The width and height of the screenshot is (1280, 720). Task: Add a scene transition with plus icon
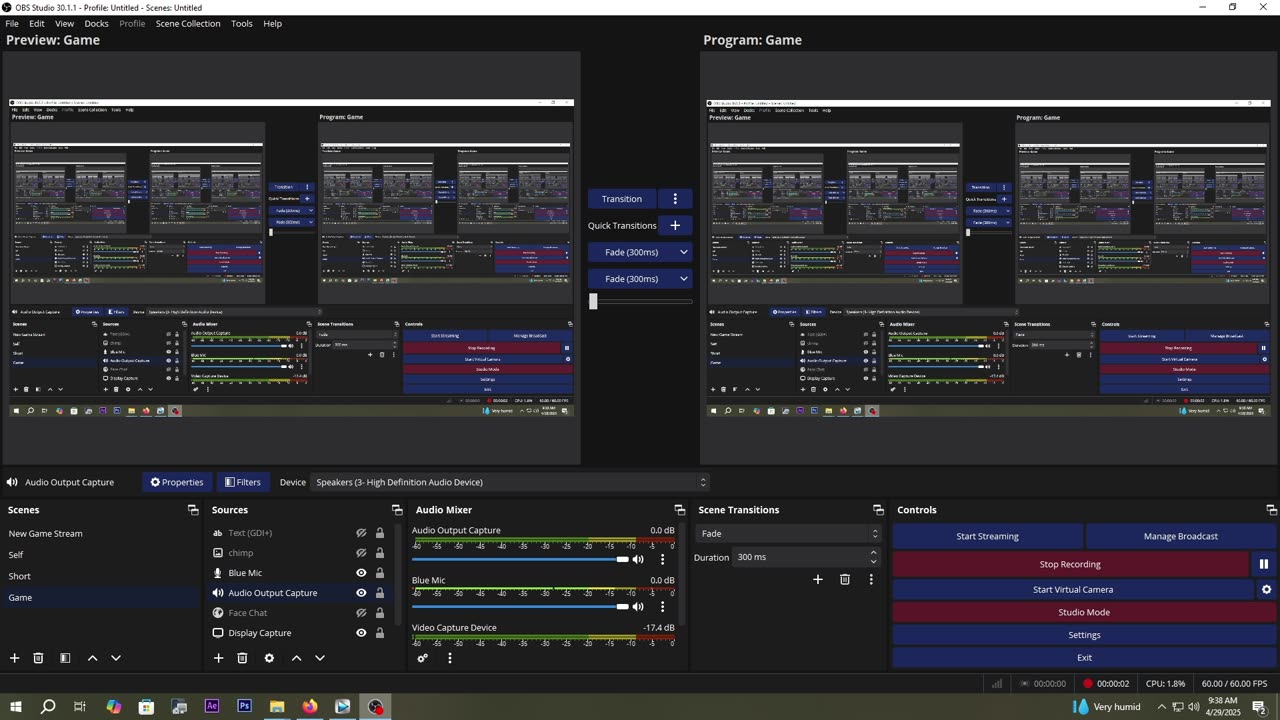(x=817, y=579)
